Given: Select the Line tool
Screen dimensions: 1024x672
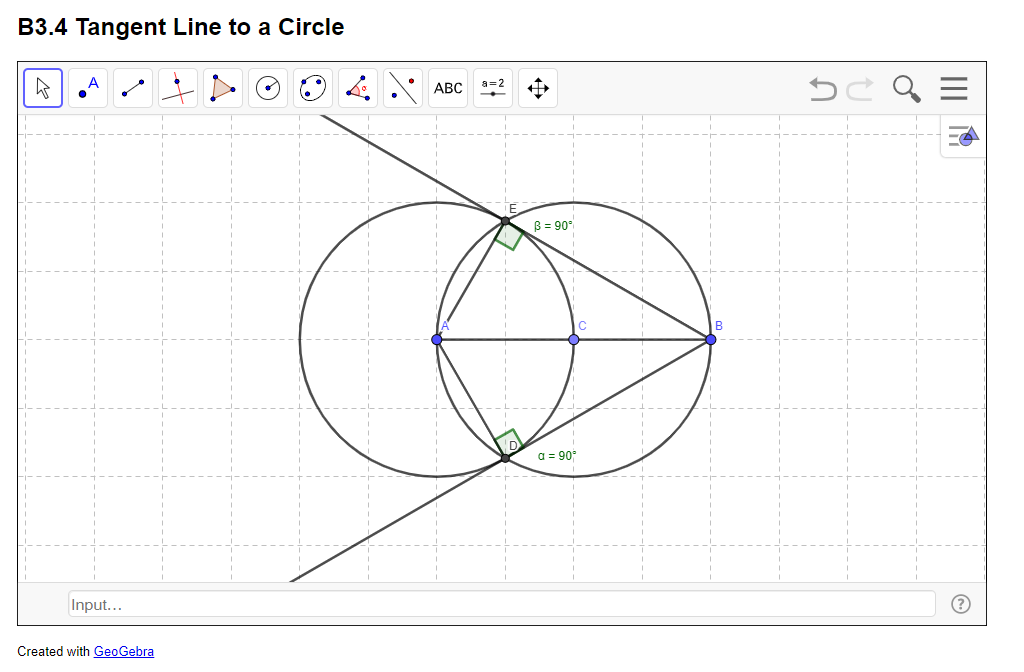Looking at the screenshot, I should tap(133, 88).
